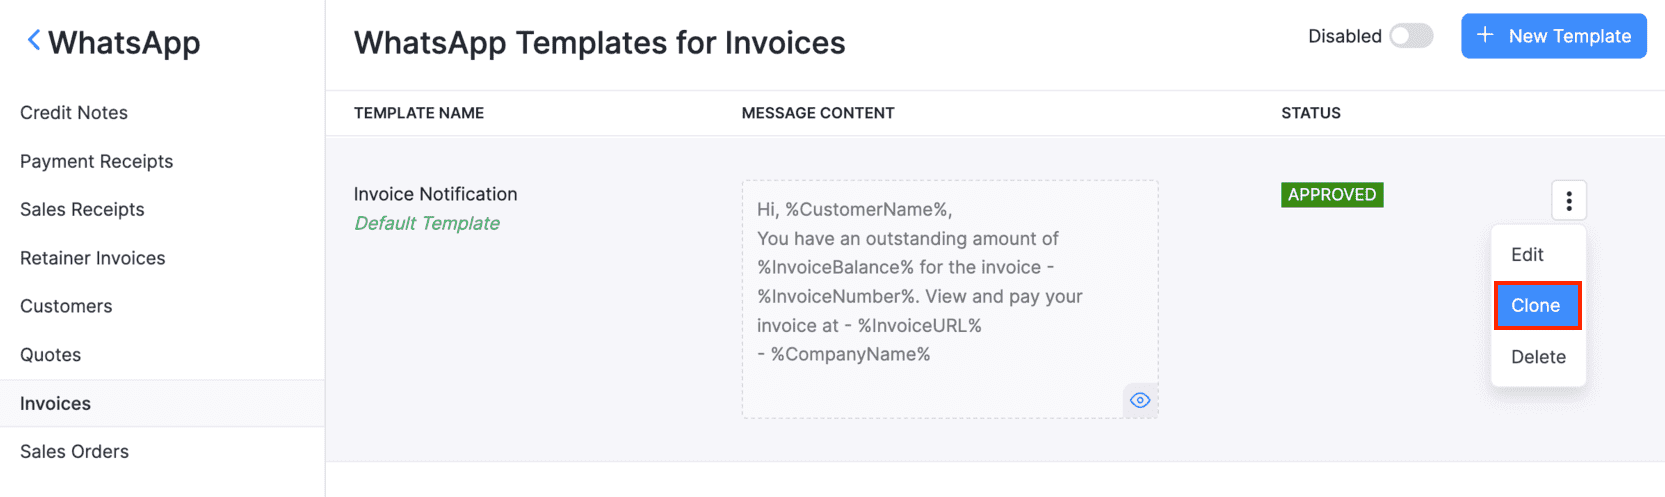The height and width of the screenshot is (497, 1665).
Task: Open Sales Receipts section
Action: (x=82, y=210)
